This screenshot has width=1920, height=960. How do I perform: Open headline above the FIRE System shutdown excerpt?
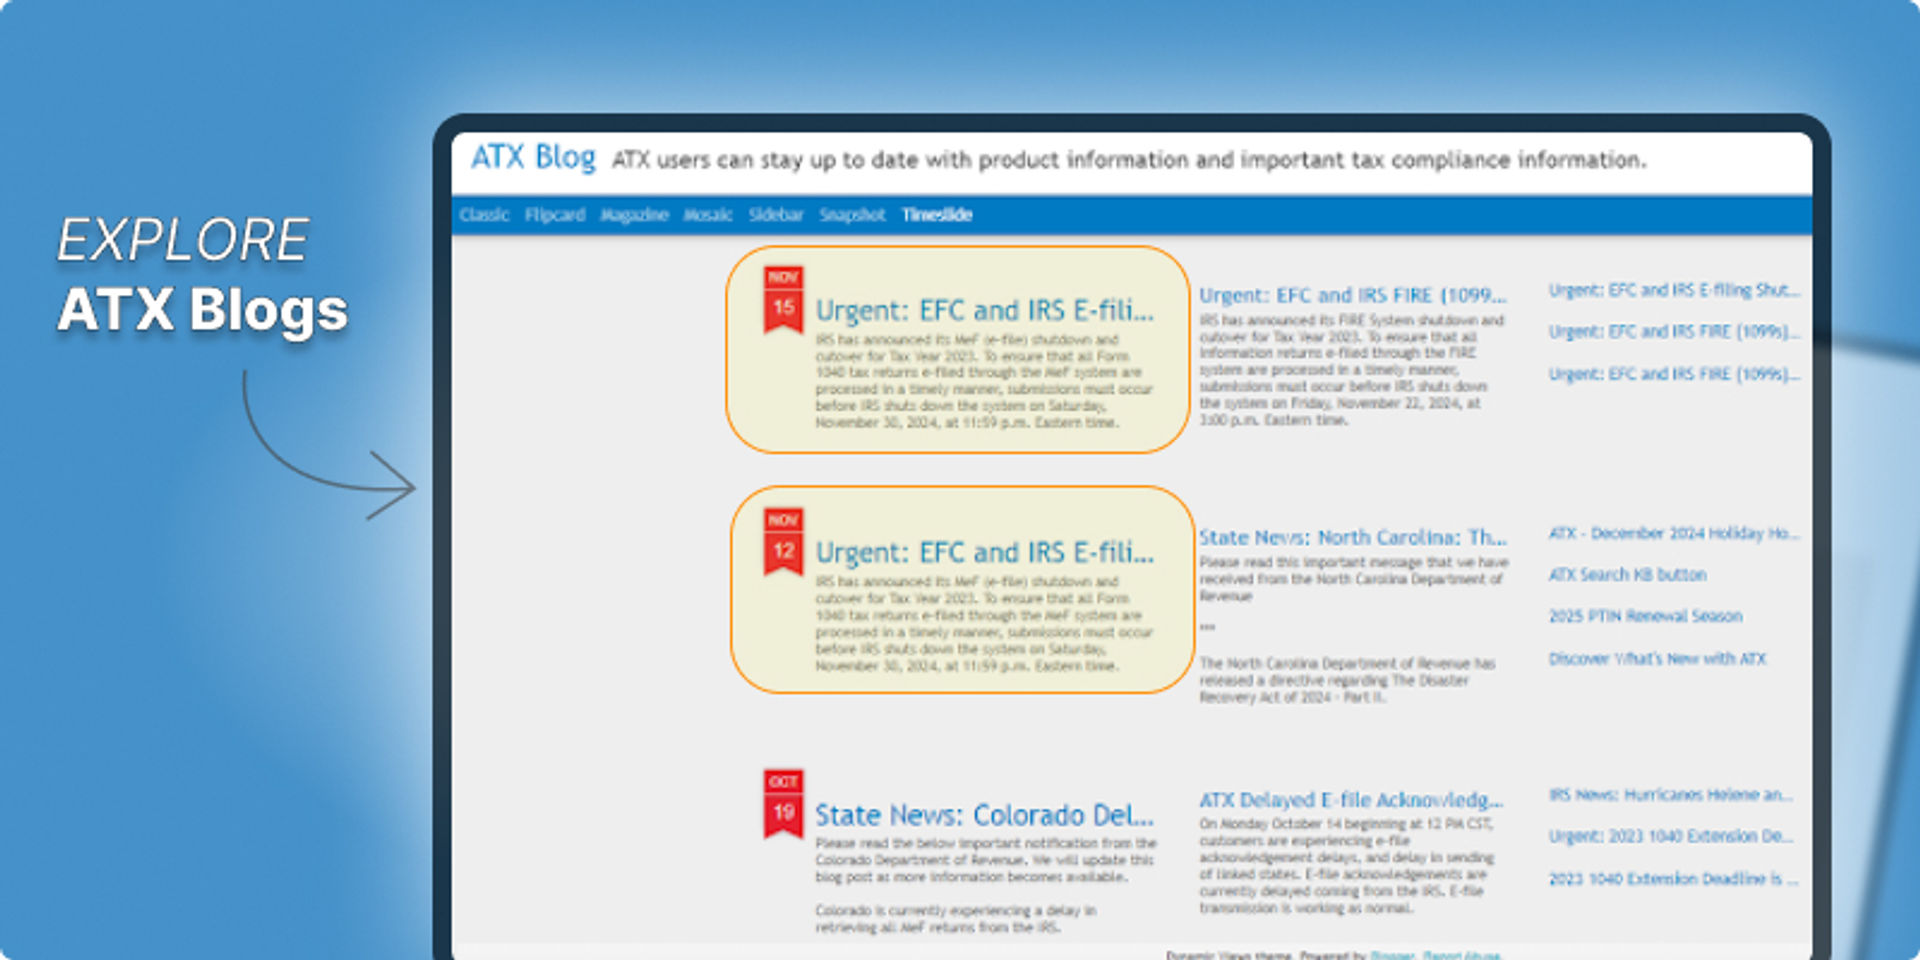pyautogui.click(x=1353, y=296)
